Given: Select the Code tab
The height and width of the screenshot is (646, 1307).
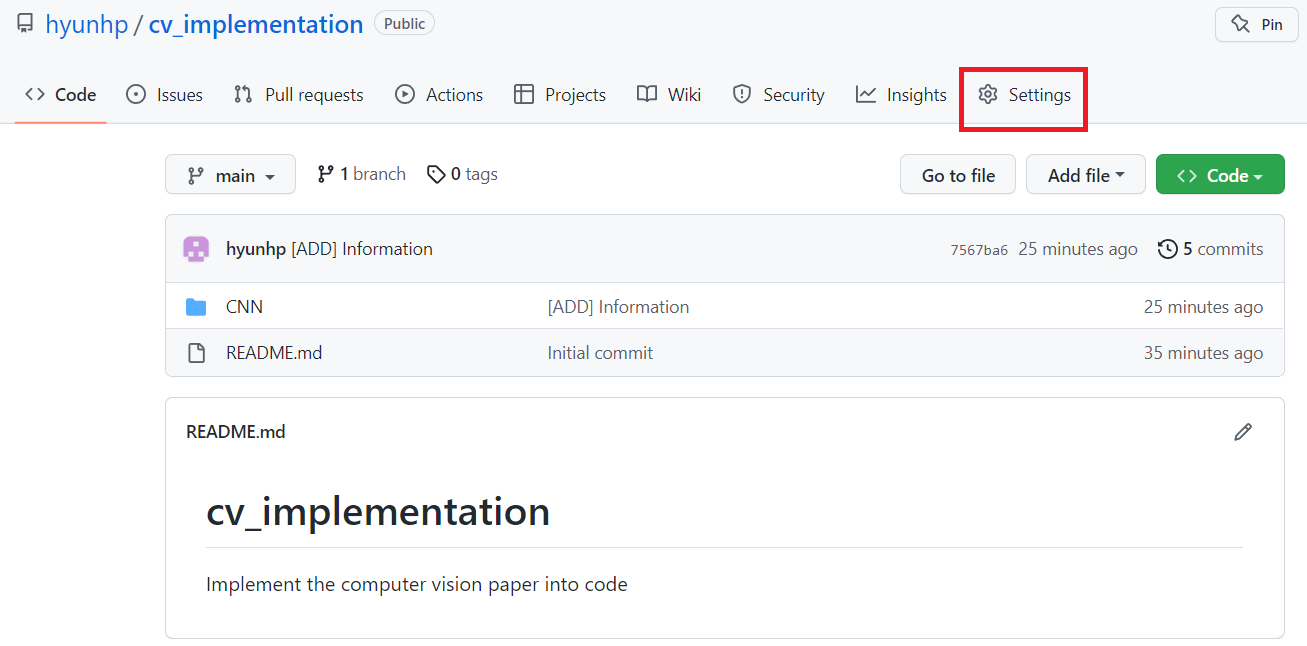Looking at the screenshot, I should [x=61, y=95].
